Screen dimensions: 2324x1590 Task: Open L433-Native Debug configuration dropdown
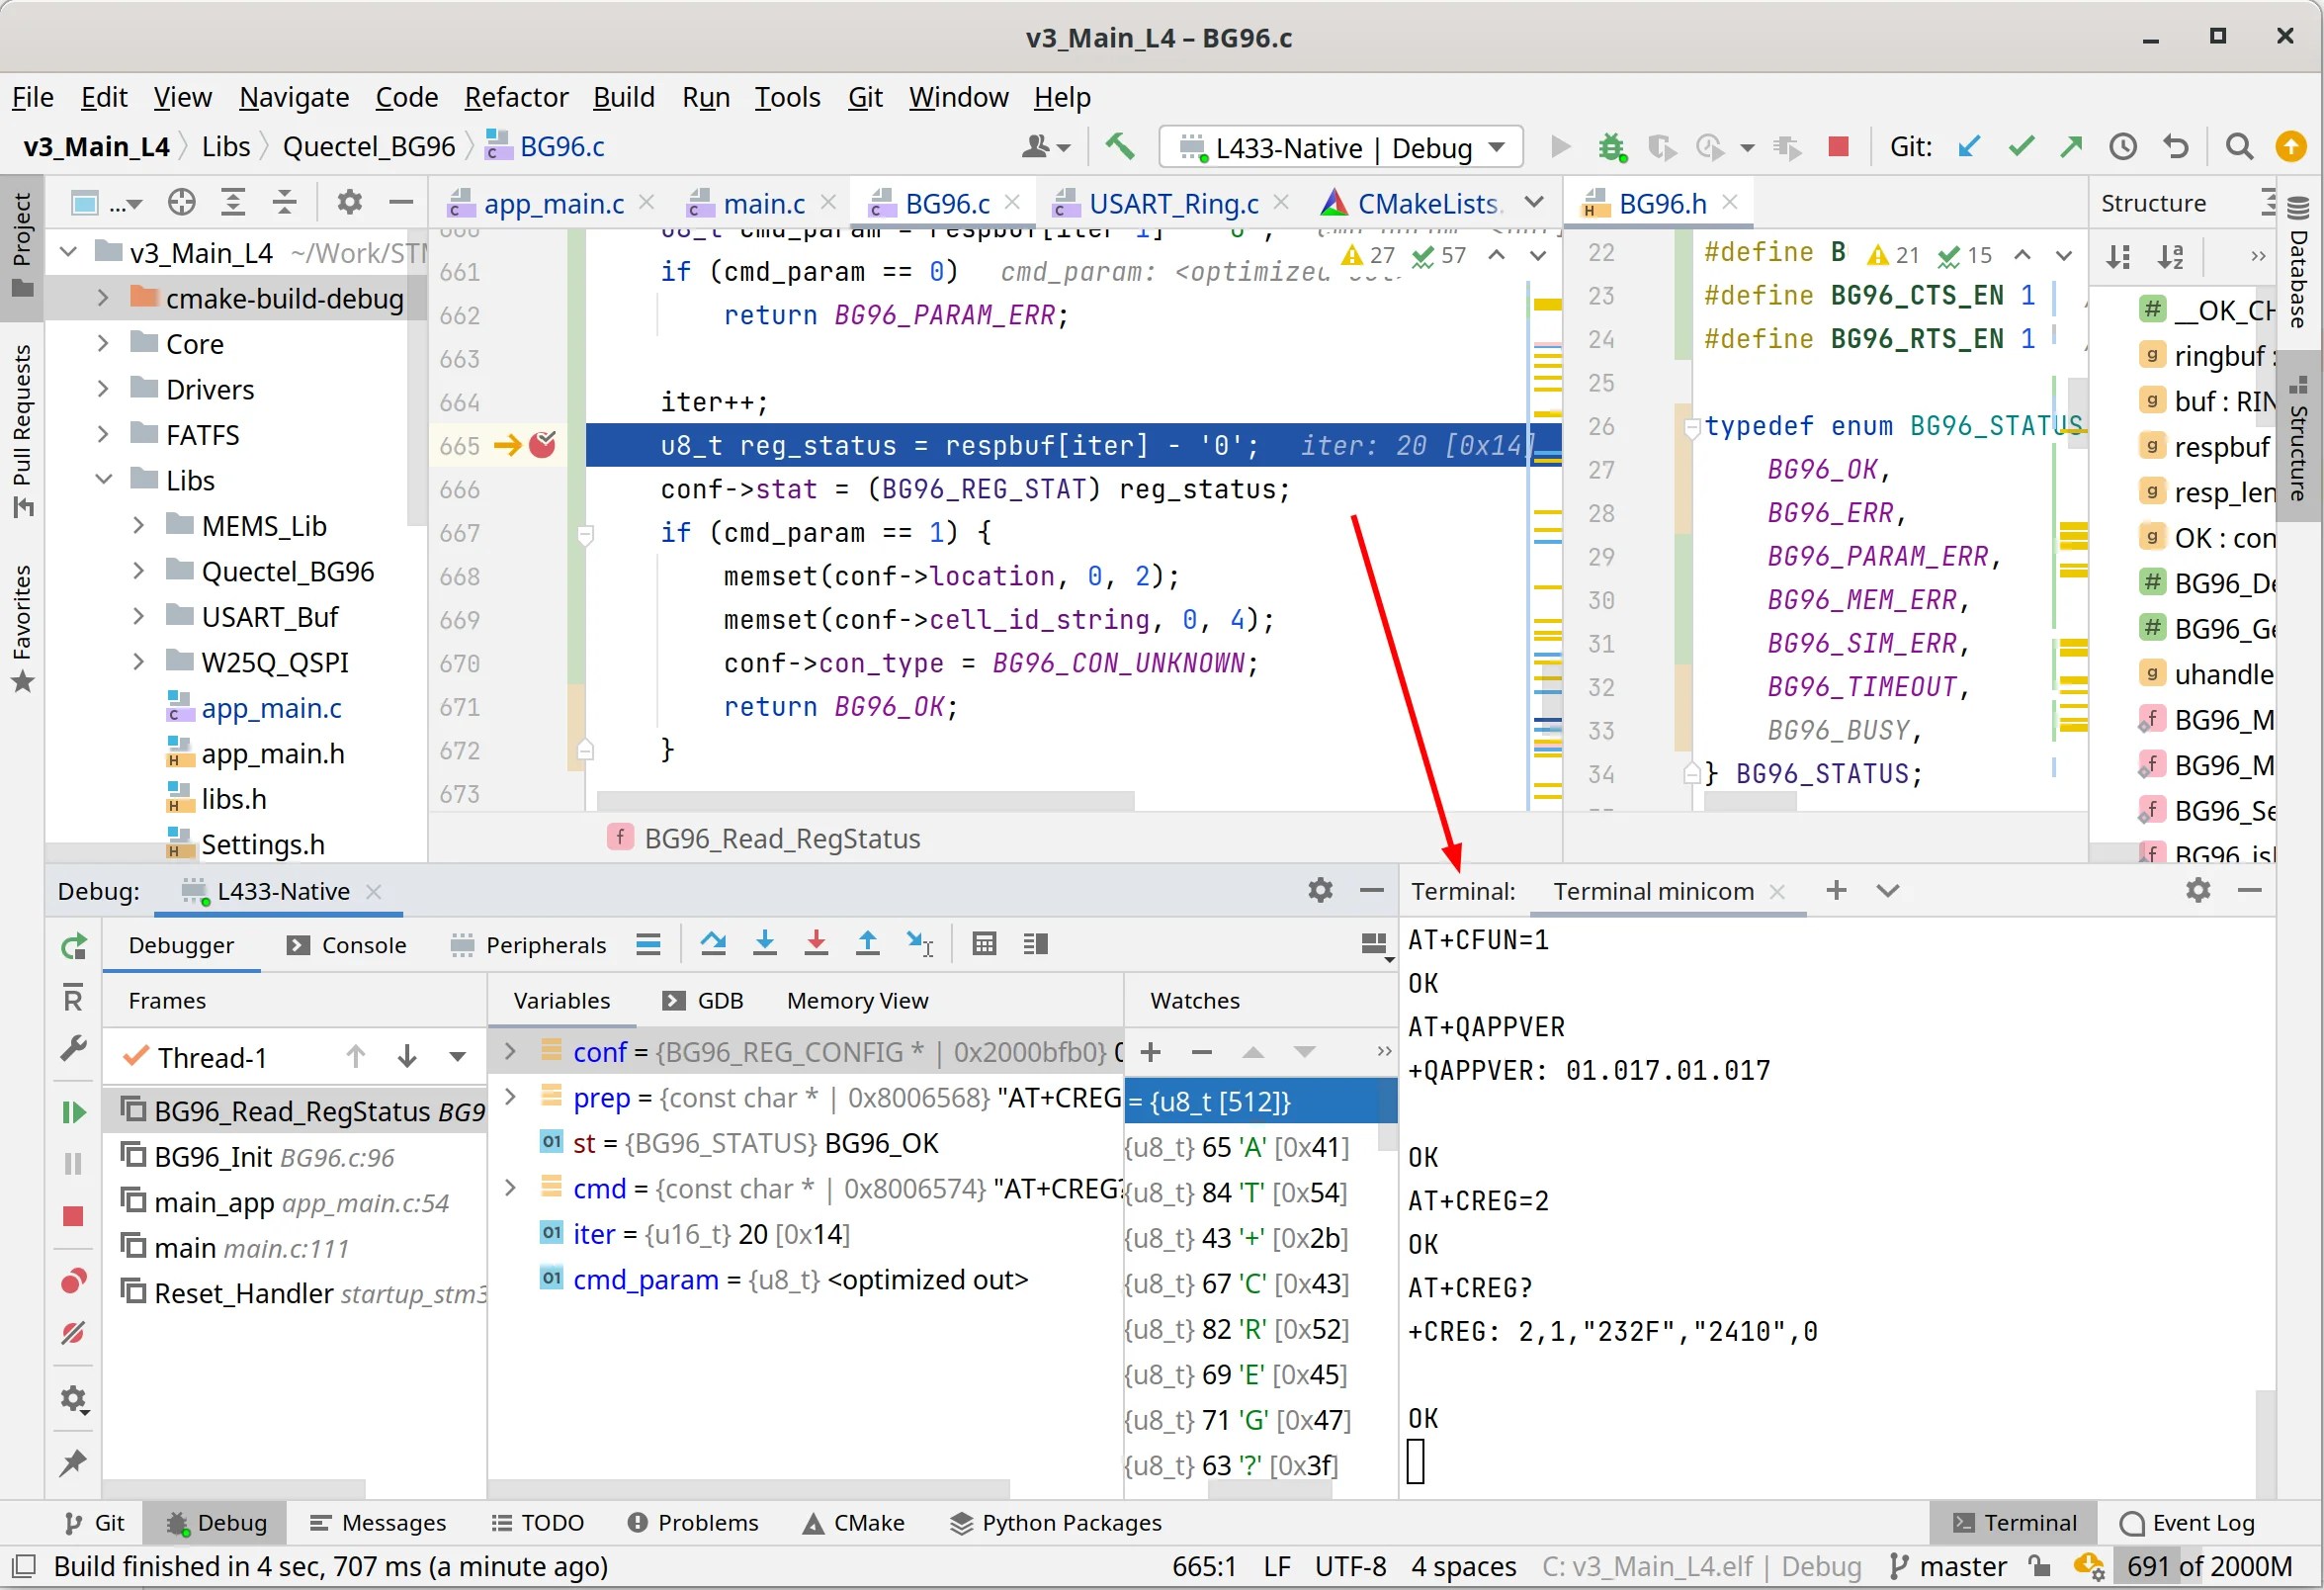pos(1341,148)
